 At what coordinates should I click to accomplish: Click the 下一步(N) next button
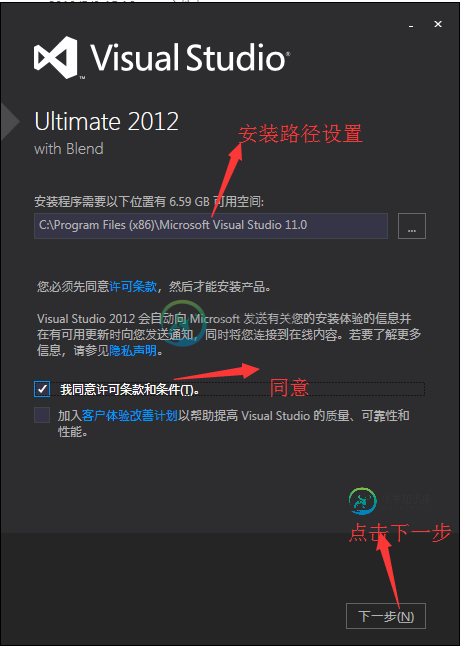(x=386, y=616)
